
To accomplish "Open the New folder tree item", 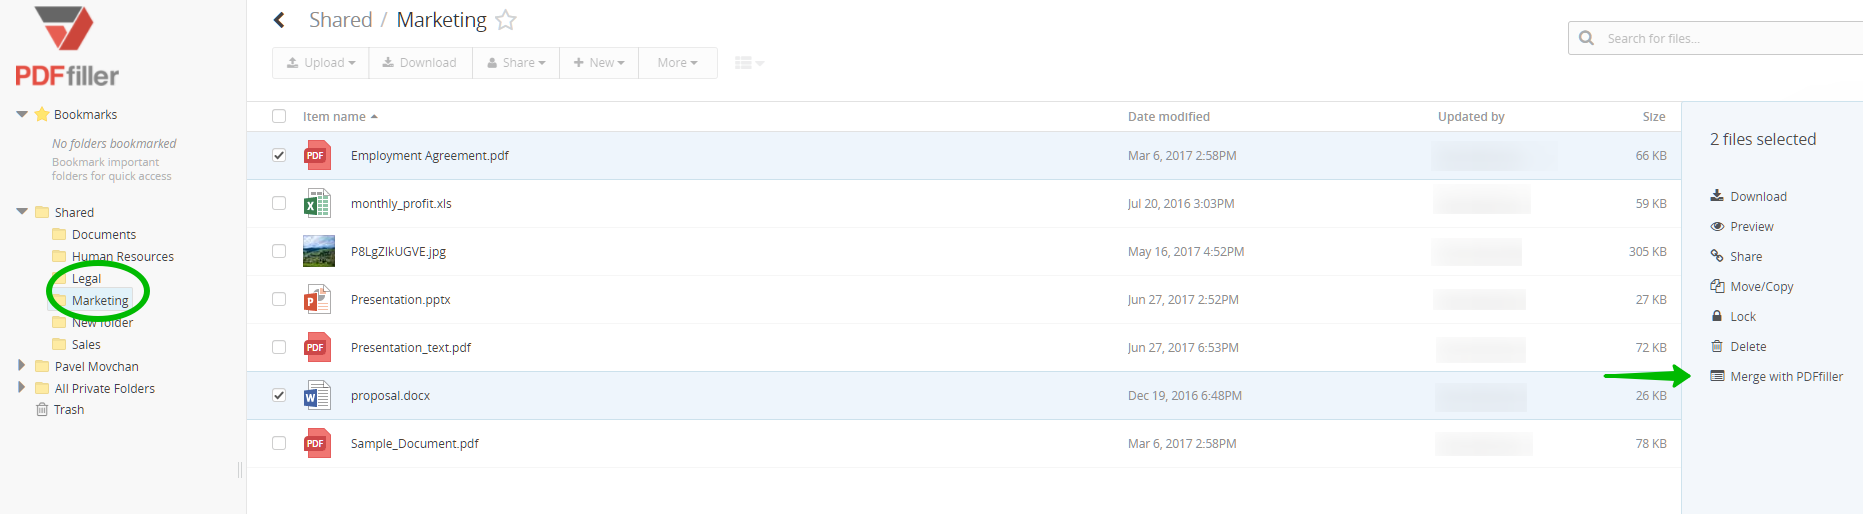I will point(102,322).
